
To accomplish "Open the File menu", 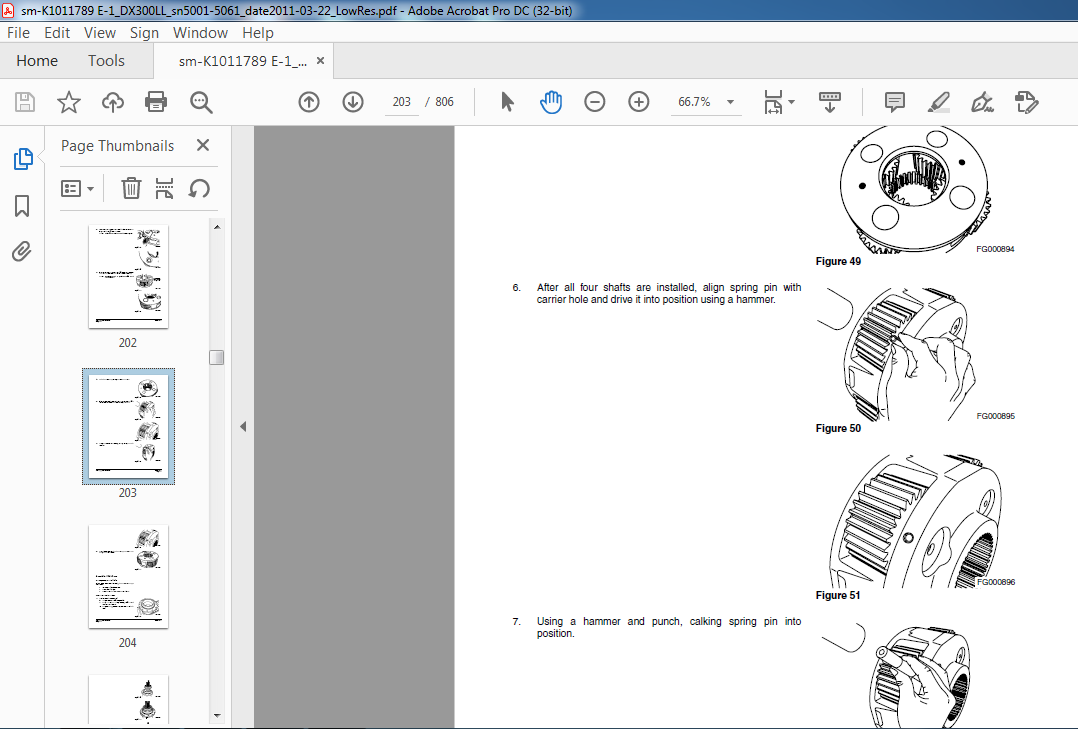I will tap(19, 33).
